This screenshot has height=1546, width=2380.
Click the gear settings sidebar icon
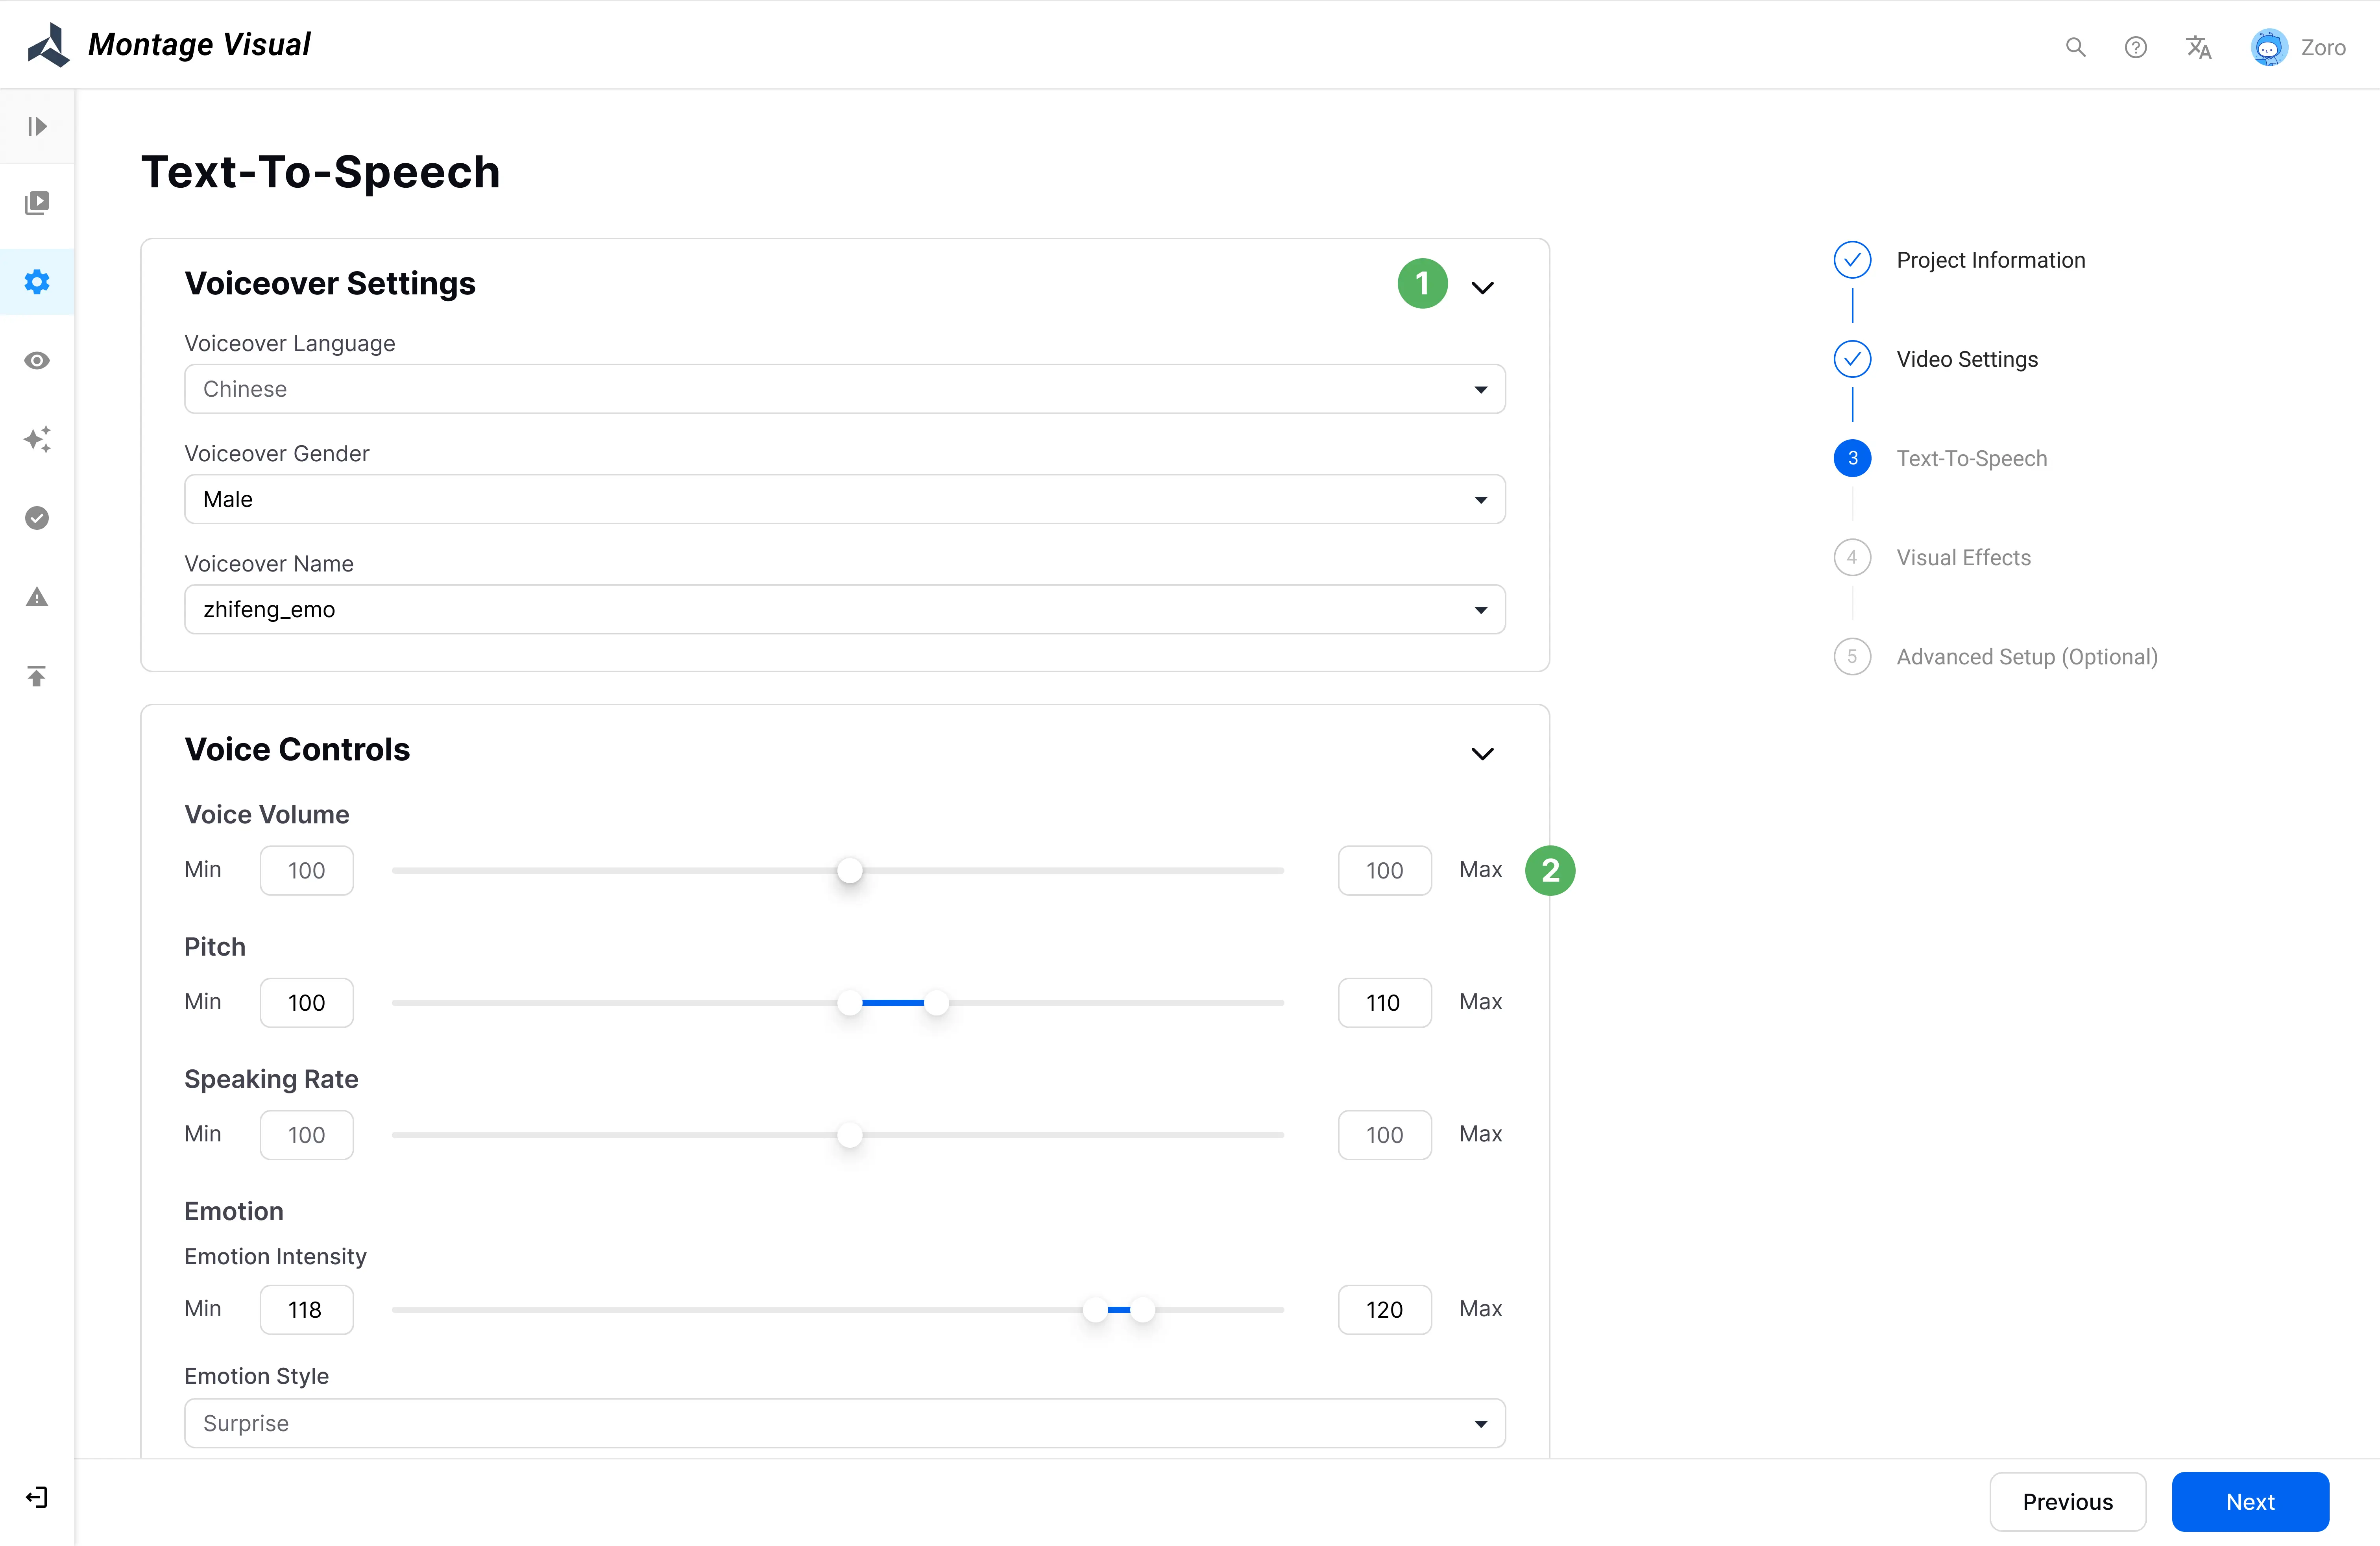(37, 282)
